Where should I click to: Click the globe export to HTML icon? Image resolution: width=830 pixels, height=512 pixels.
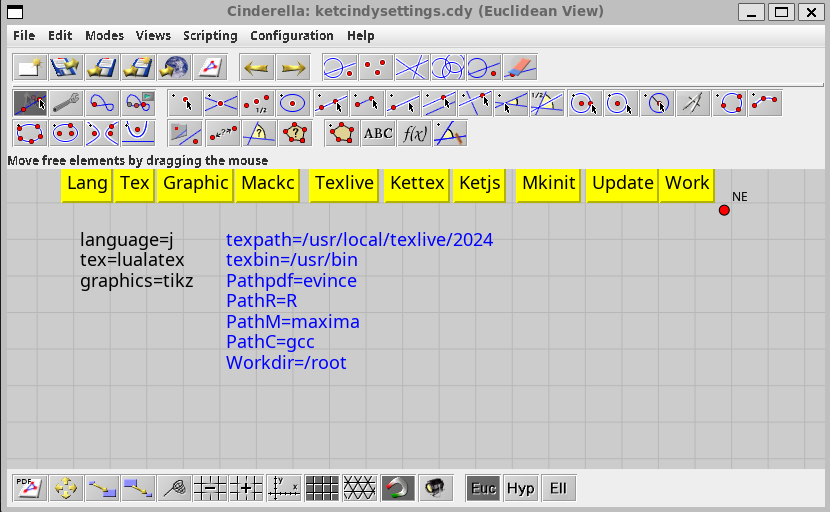click(x=174, y=67)
